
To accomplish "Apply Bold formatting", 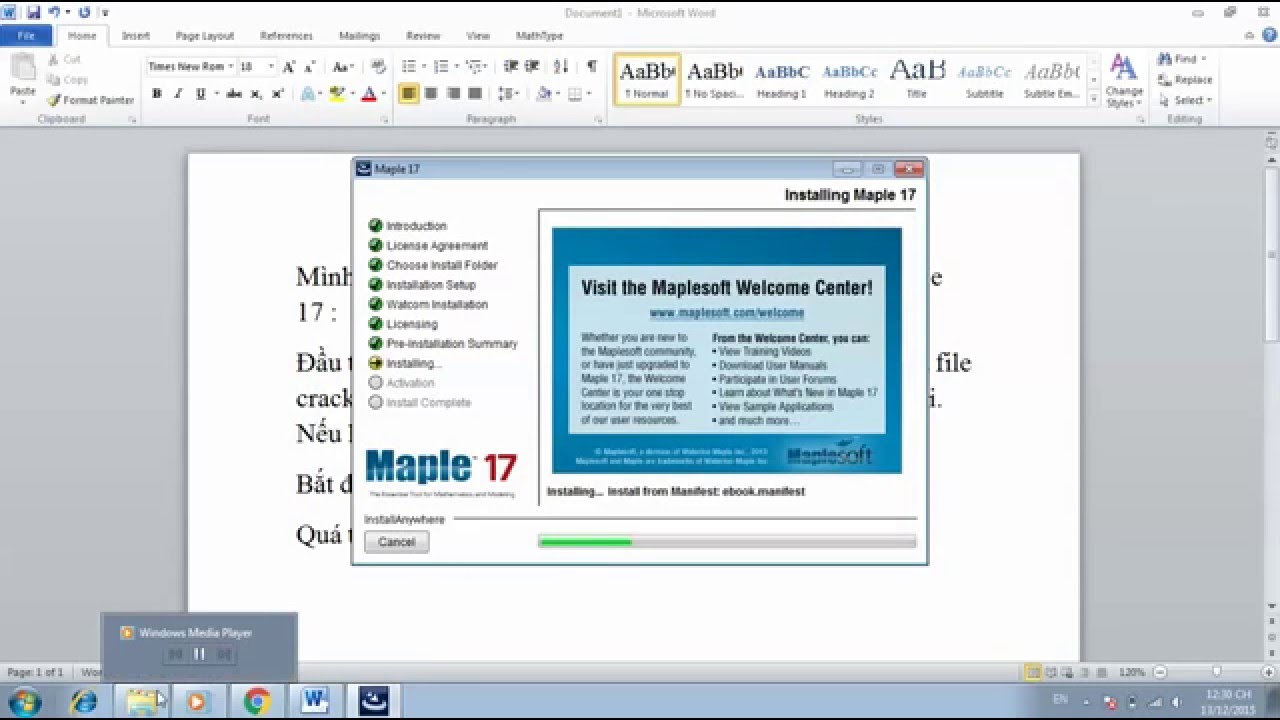I will point(156,93).
